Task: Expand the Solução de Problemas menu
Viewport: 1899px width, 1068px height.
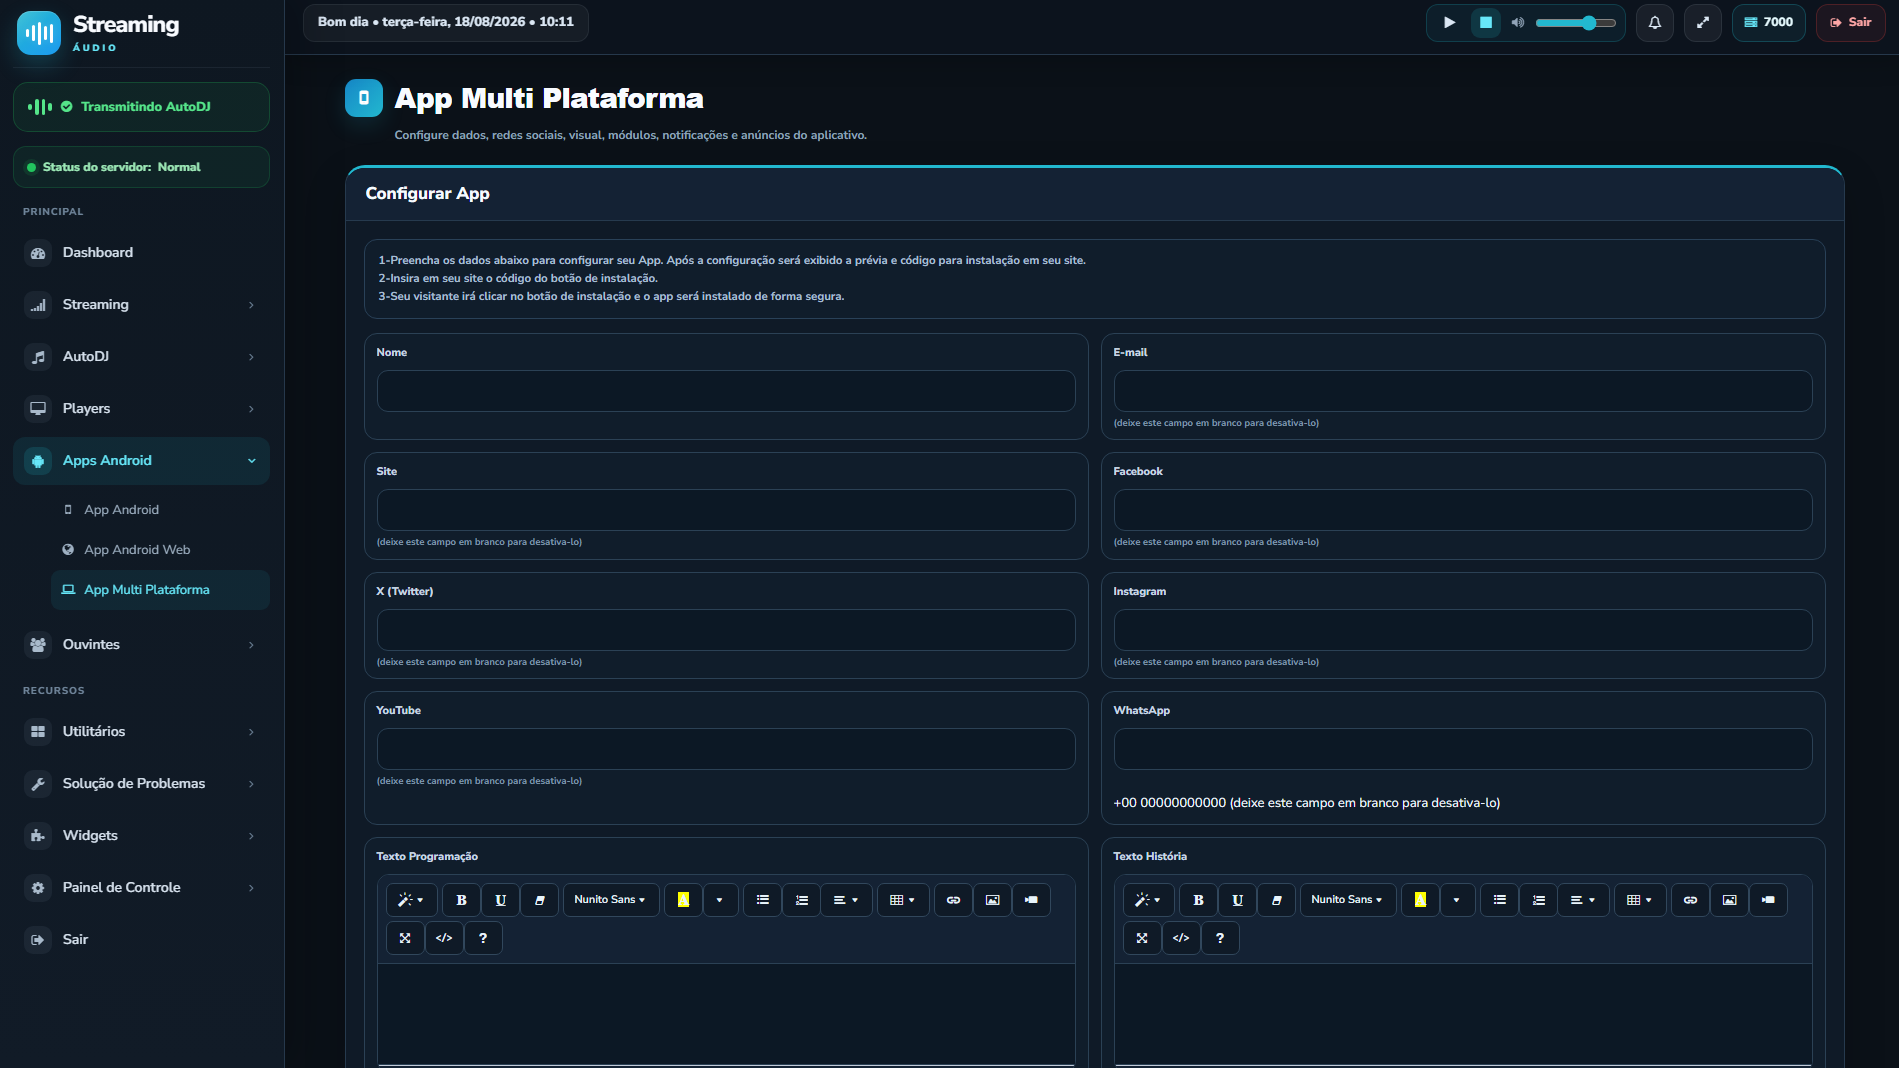Action: pyautogui.click(x=141, y=784)
